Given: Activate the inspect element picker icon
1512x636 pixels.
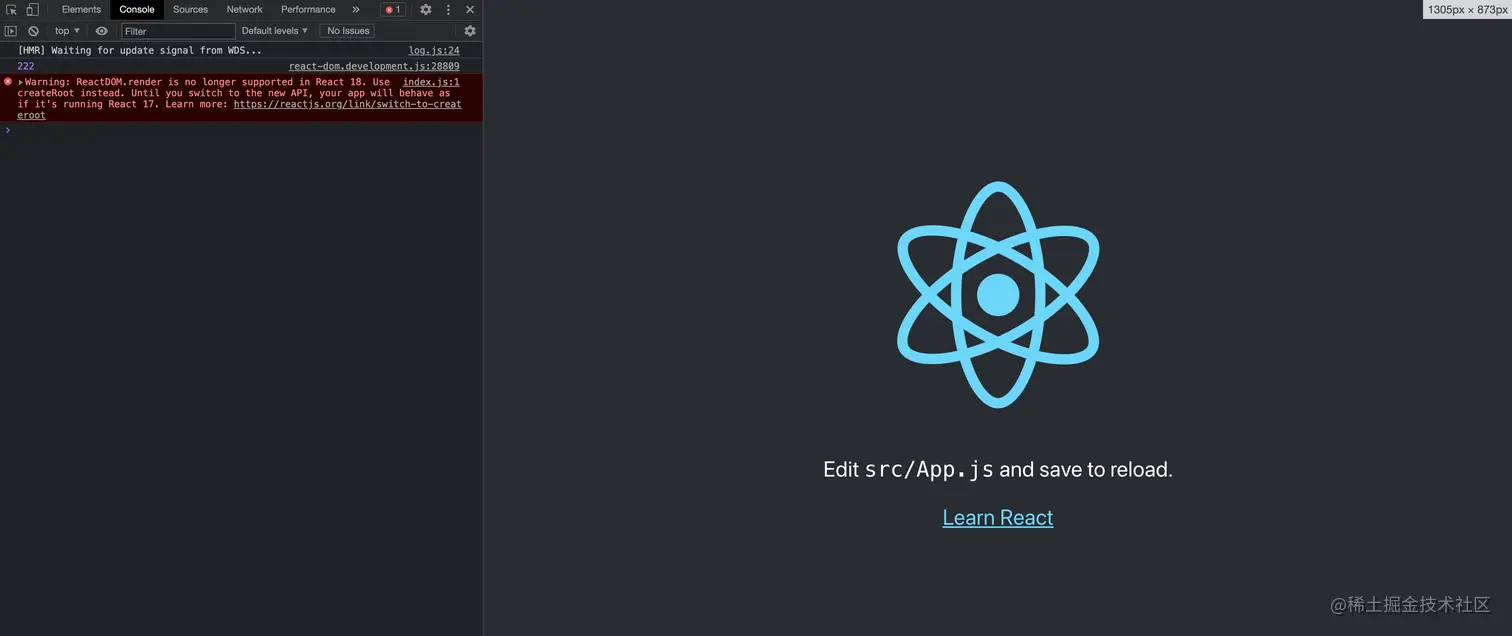Looking at the screenshot, I should (x=12, y=10).
